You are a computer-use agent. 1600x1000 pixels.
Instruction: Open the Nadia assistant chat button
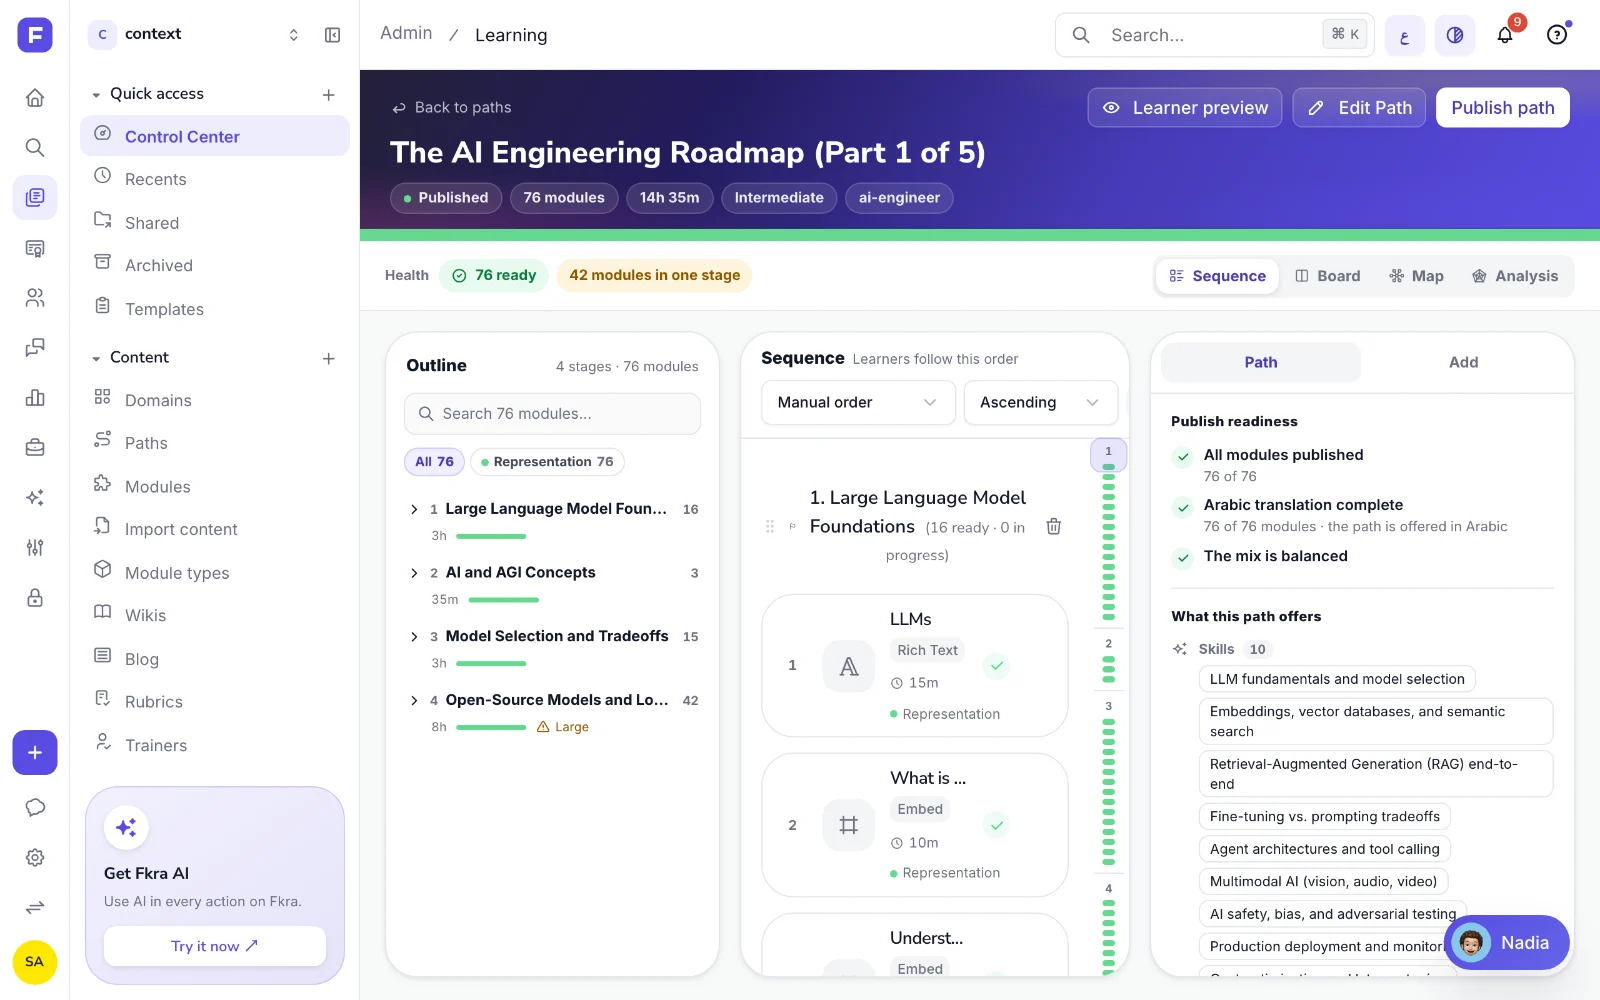1507,943
